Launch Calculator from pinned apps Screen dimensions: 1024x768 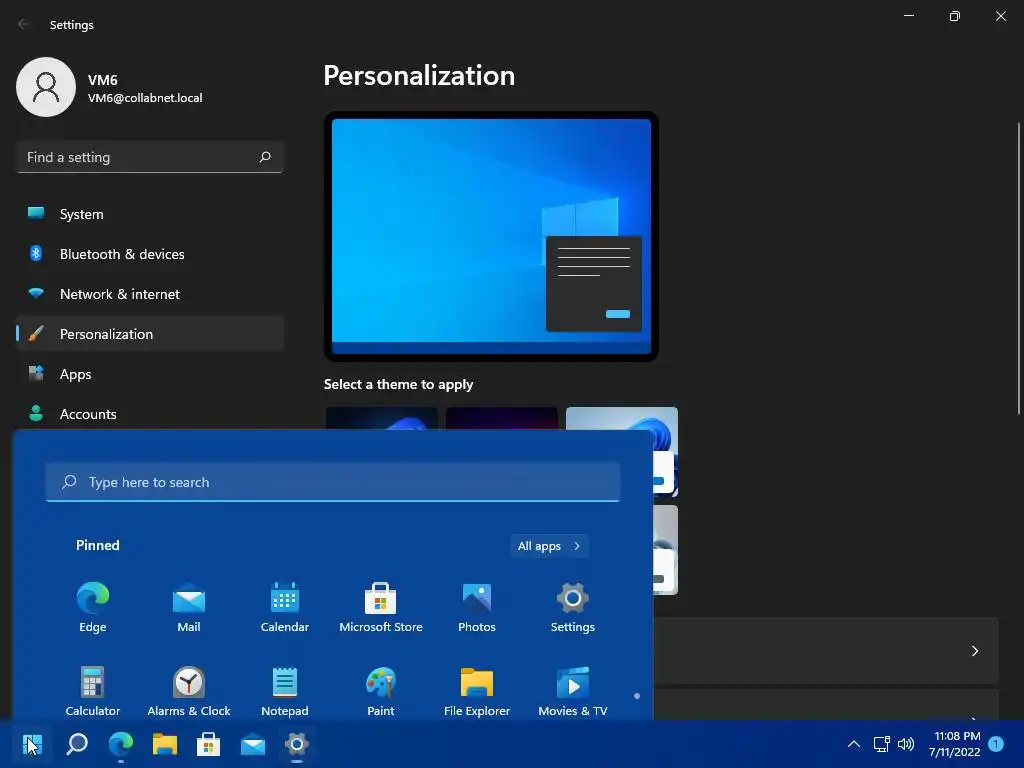(92, 692)
